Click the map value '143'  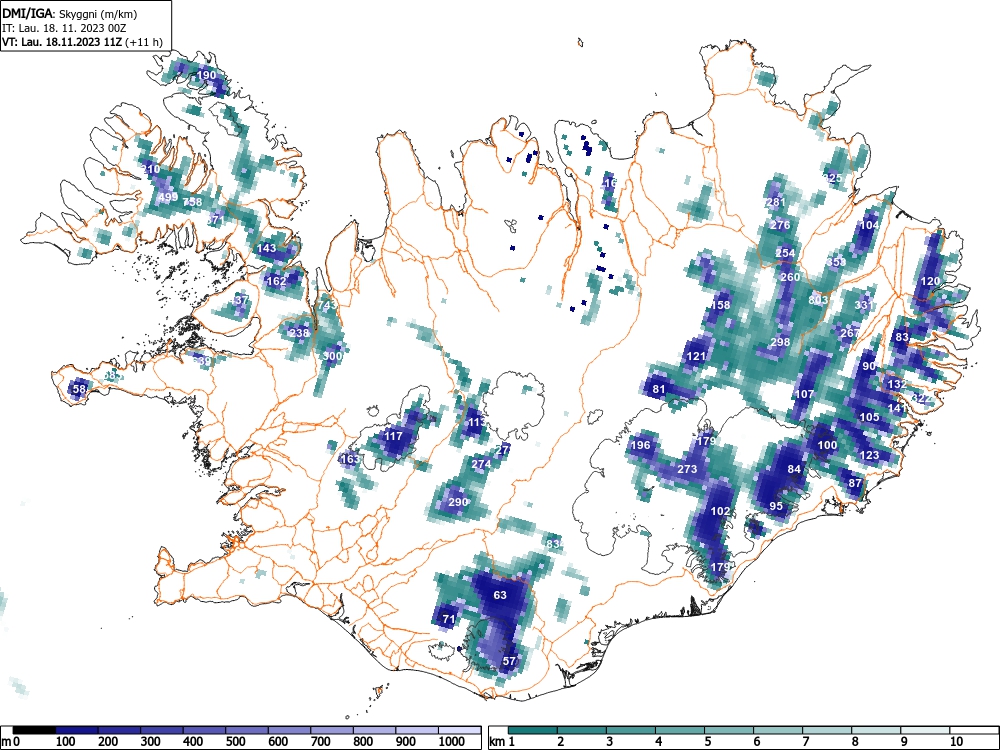tap(266, 249)
